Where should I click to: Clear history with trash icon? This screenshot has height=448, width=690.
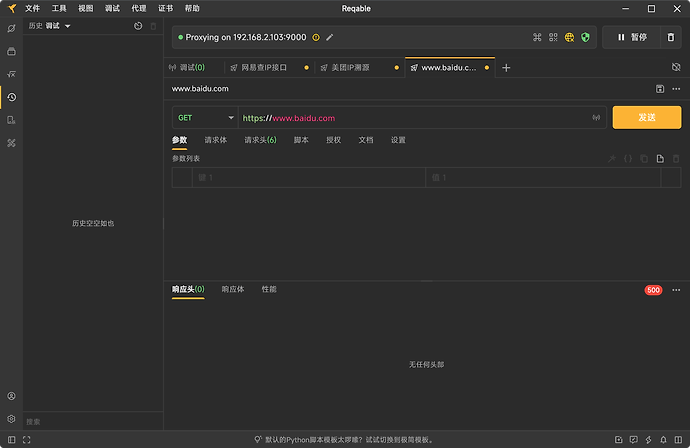[x=153, y=26]
